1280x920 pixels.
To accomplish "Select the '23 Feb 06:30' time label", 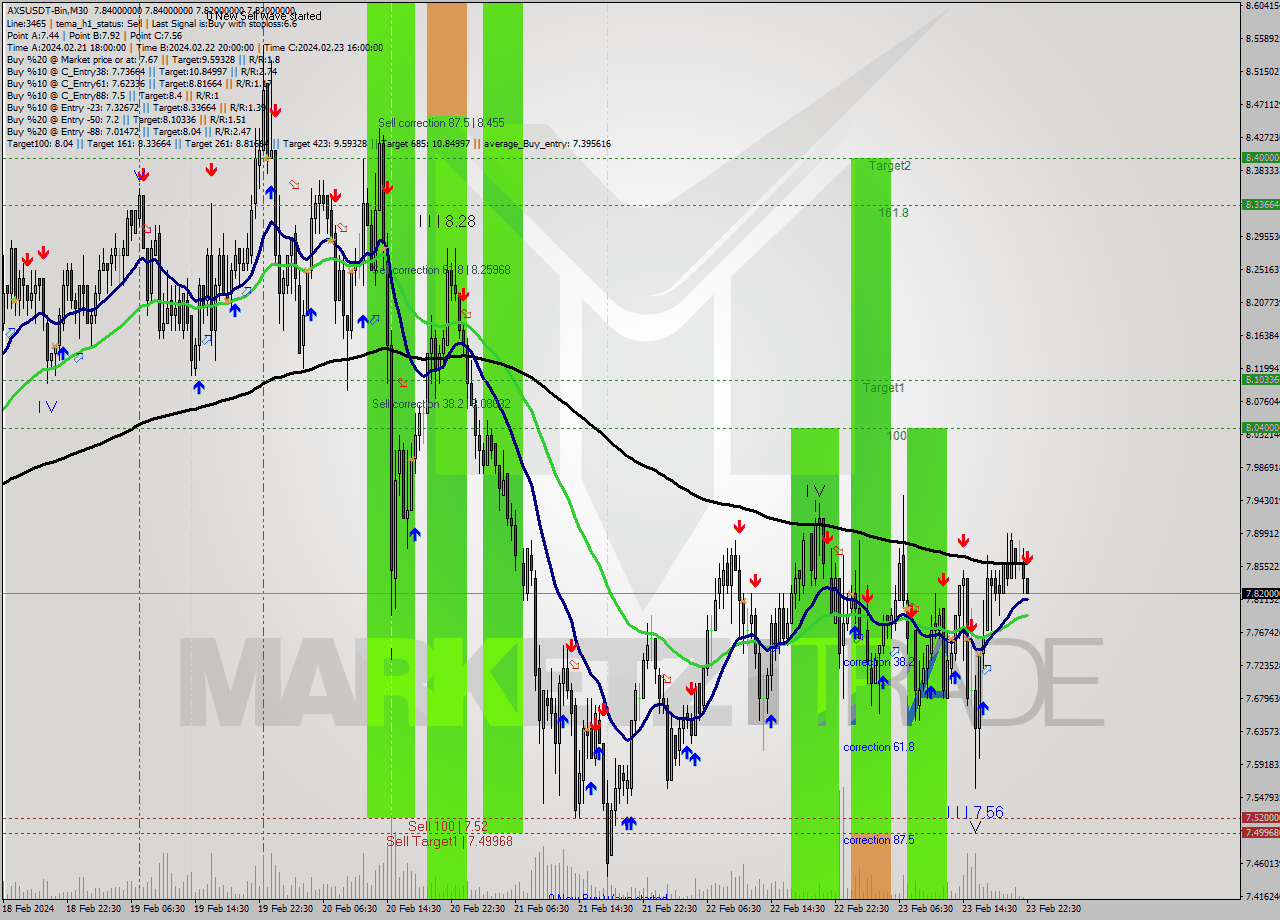I will (x=924, y=909).
